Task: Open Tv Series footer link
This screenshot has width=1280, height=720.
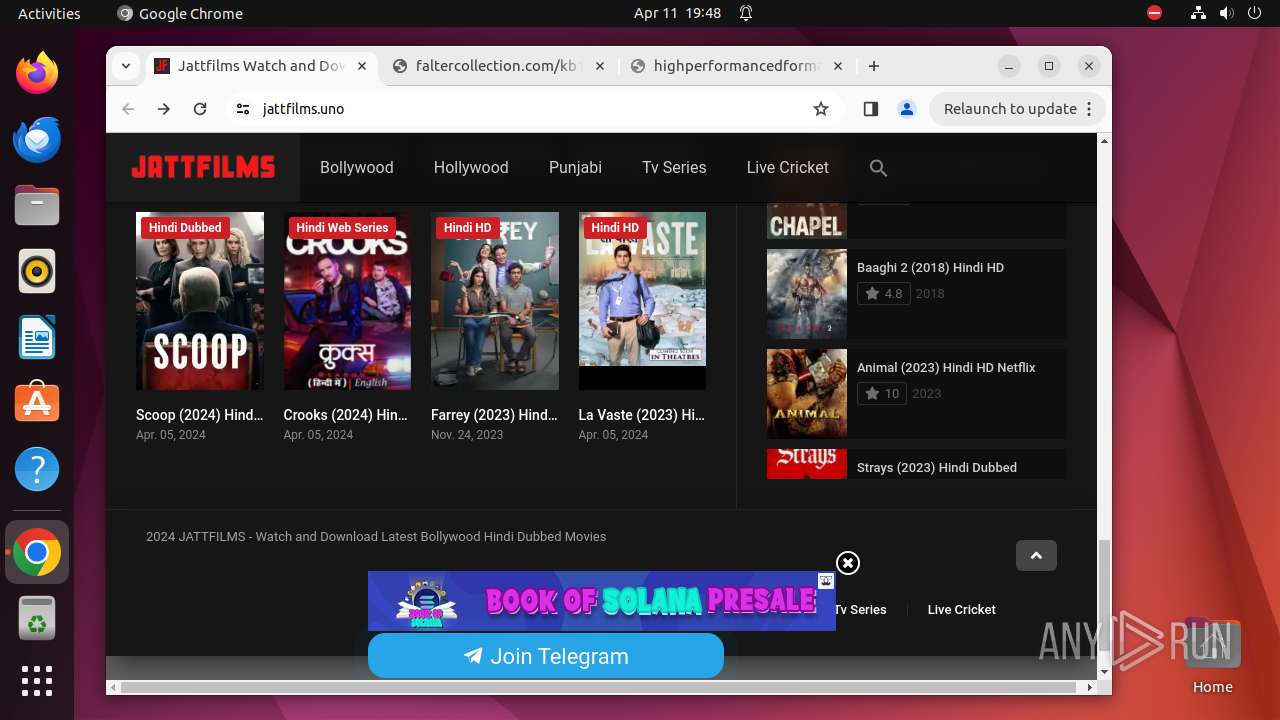Action: tap(860, 610)
